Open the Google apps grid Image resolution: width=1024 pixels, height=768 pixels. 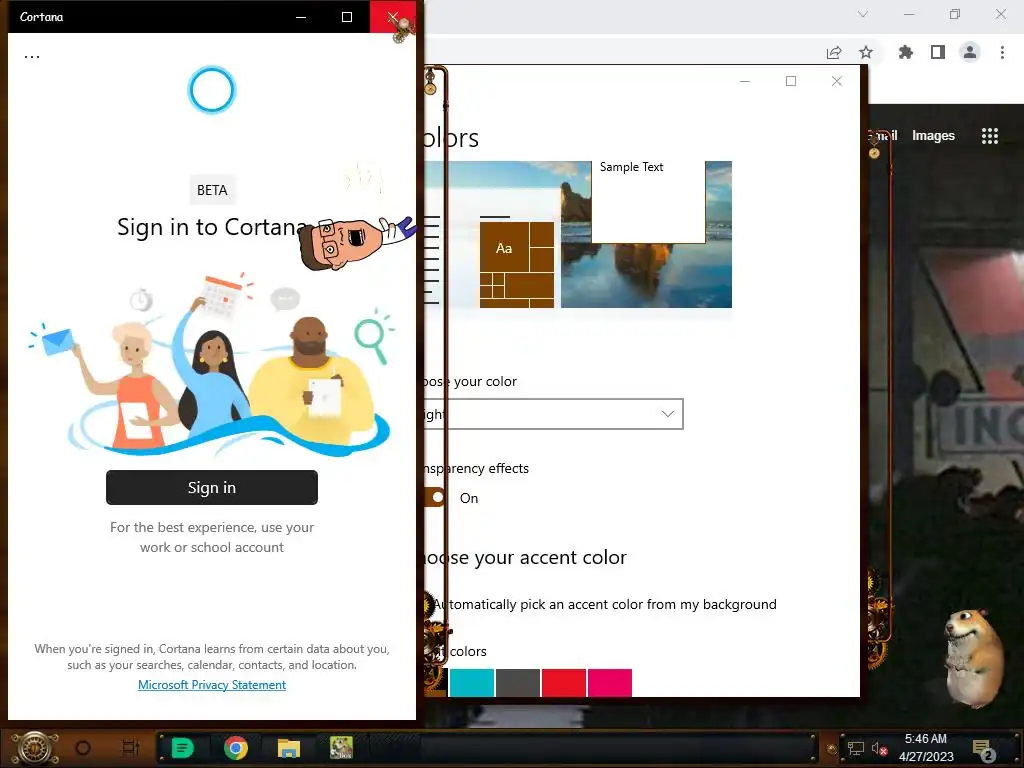(990, 135)
